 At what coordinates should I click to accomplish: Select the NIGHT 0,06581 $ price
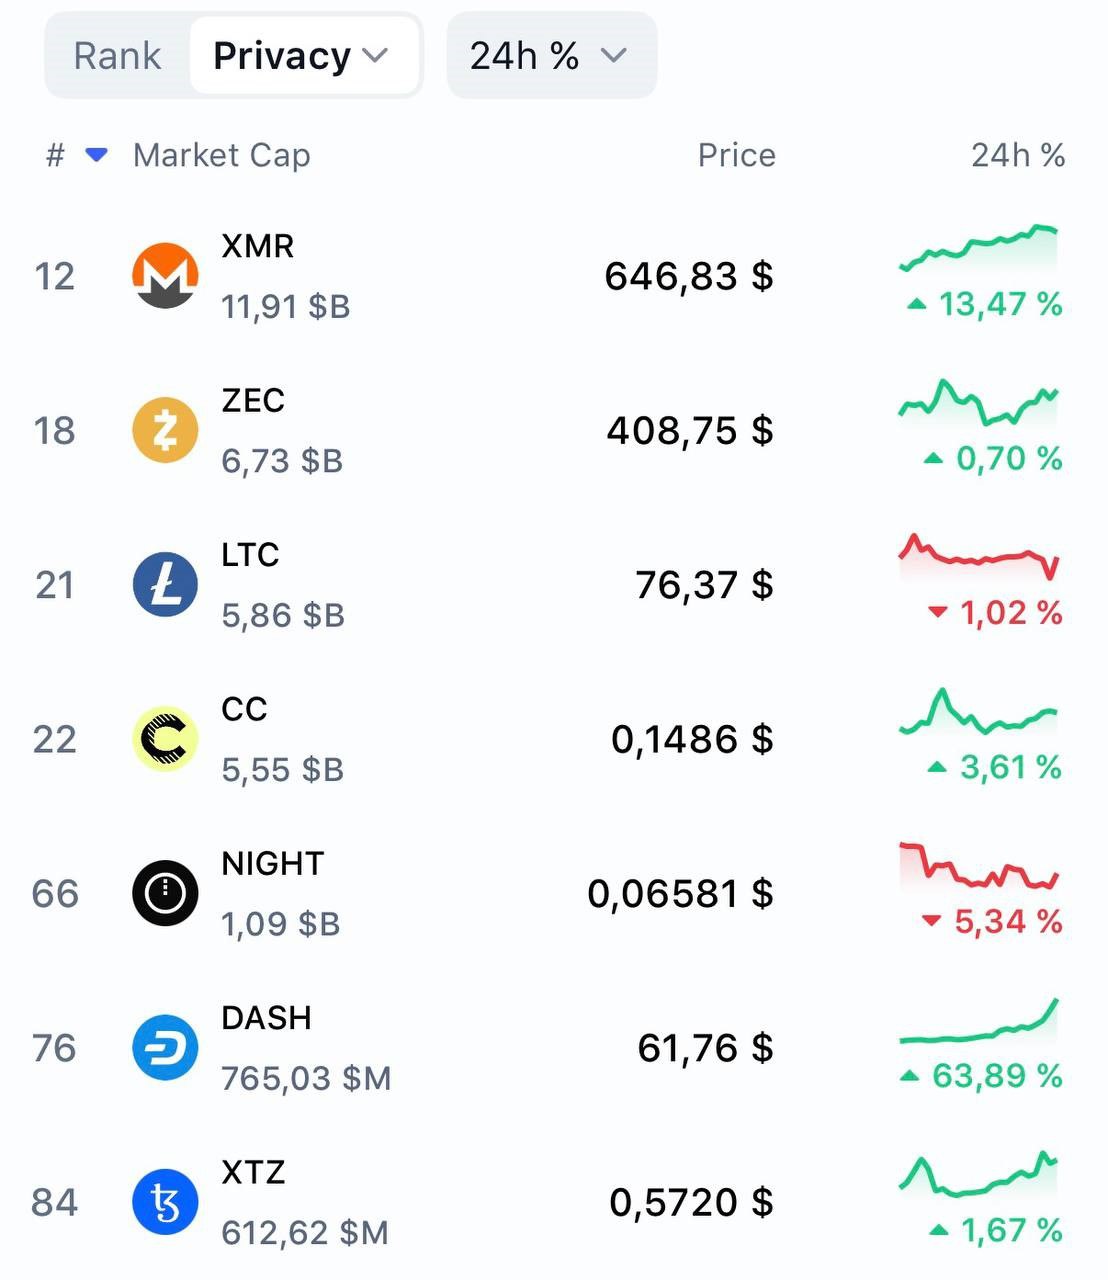tap(680, 893)
